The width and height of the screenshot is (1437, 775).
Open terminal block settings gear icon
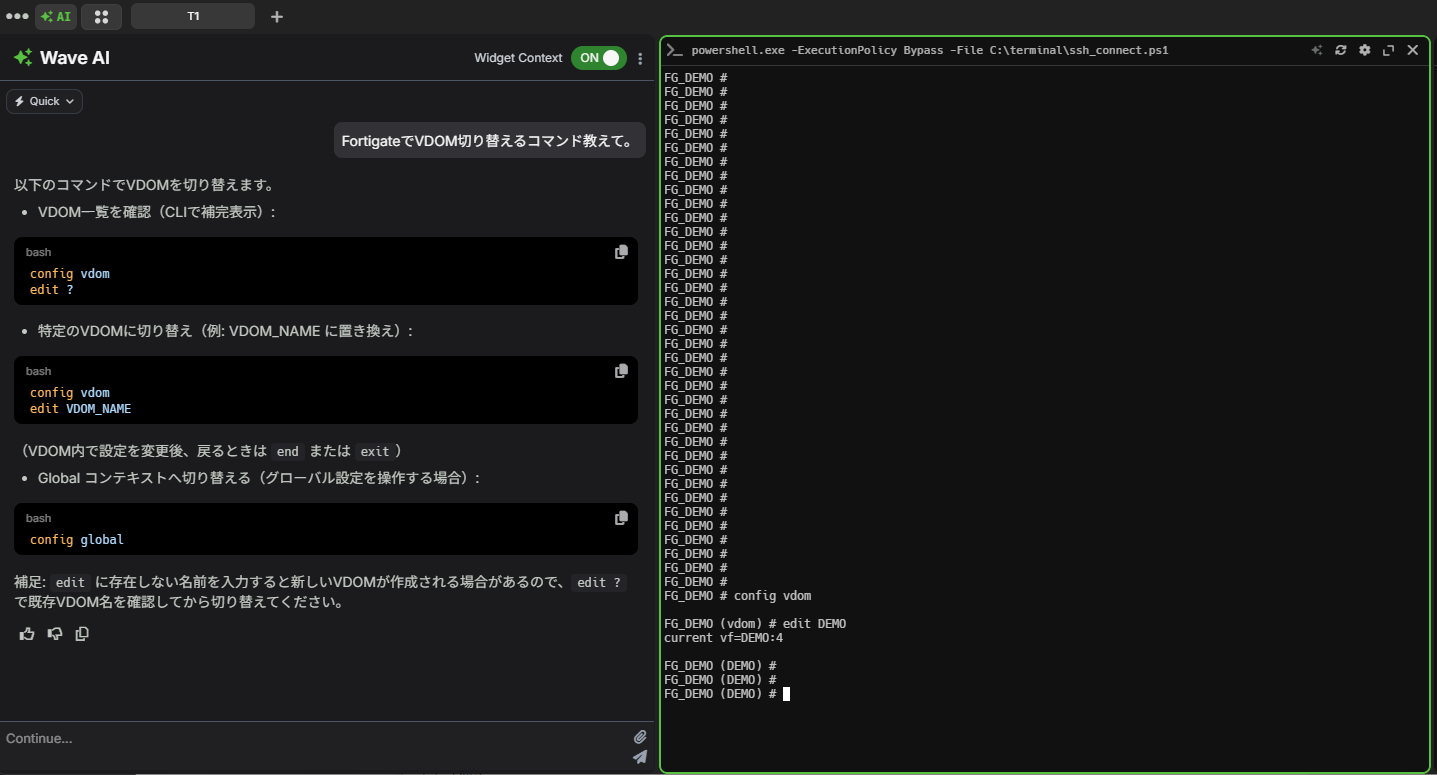click(1364, 50)
